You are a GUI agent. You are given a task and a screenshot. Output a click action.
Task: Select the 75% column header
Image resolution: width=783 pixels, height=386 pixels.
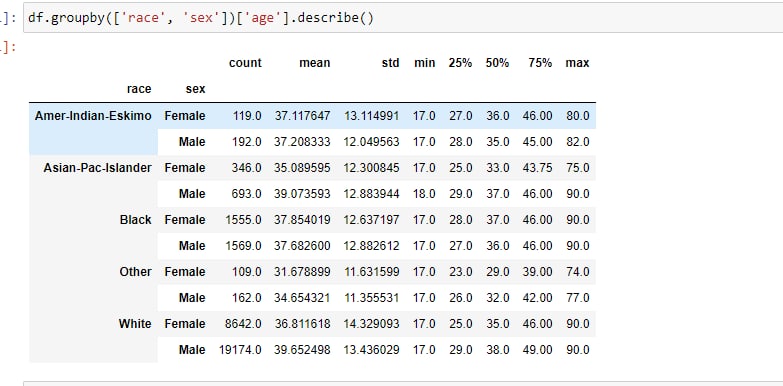(540, 63)
